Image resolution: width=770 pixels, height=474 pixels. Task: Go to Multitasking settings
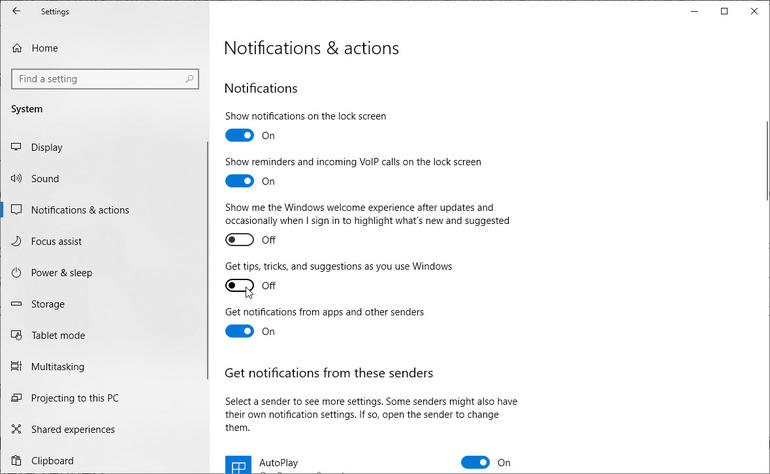pos(57,367)
